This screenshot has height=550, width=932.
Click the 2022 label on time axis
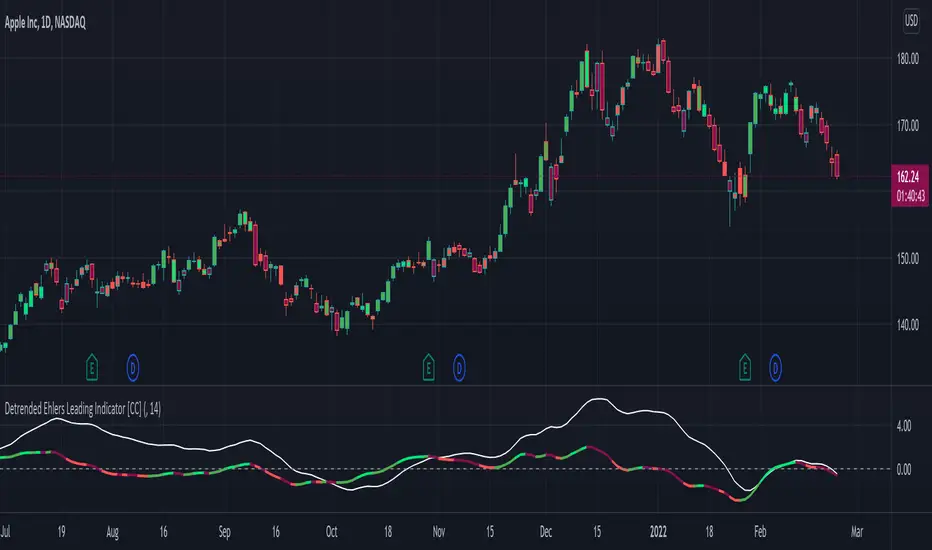(658, 532)
